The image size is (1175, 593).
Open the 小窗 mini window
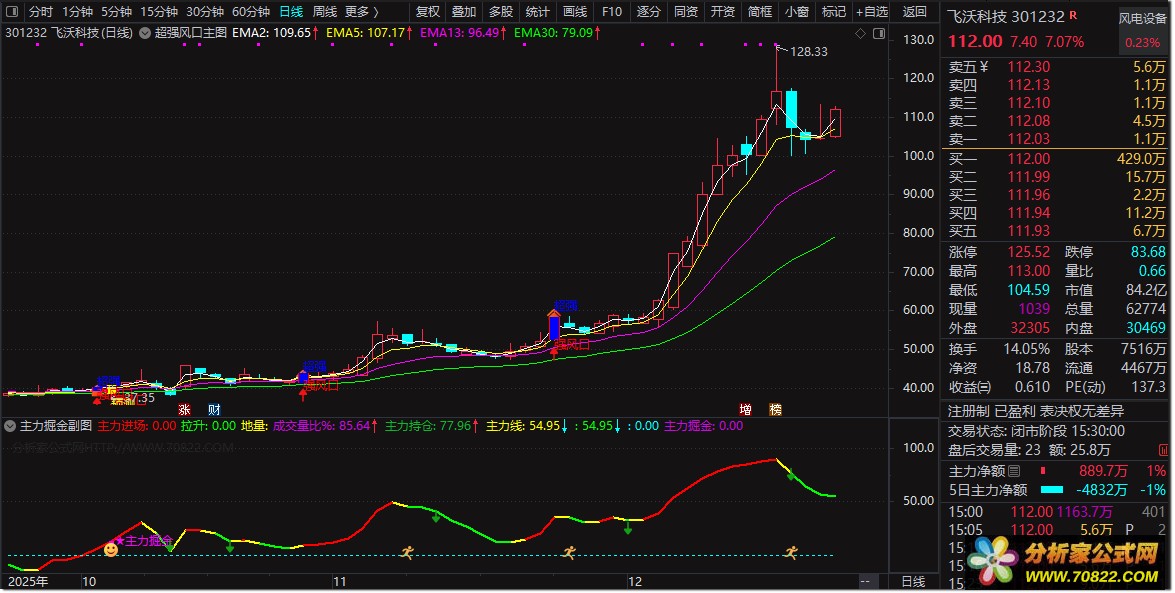797,11
